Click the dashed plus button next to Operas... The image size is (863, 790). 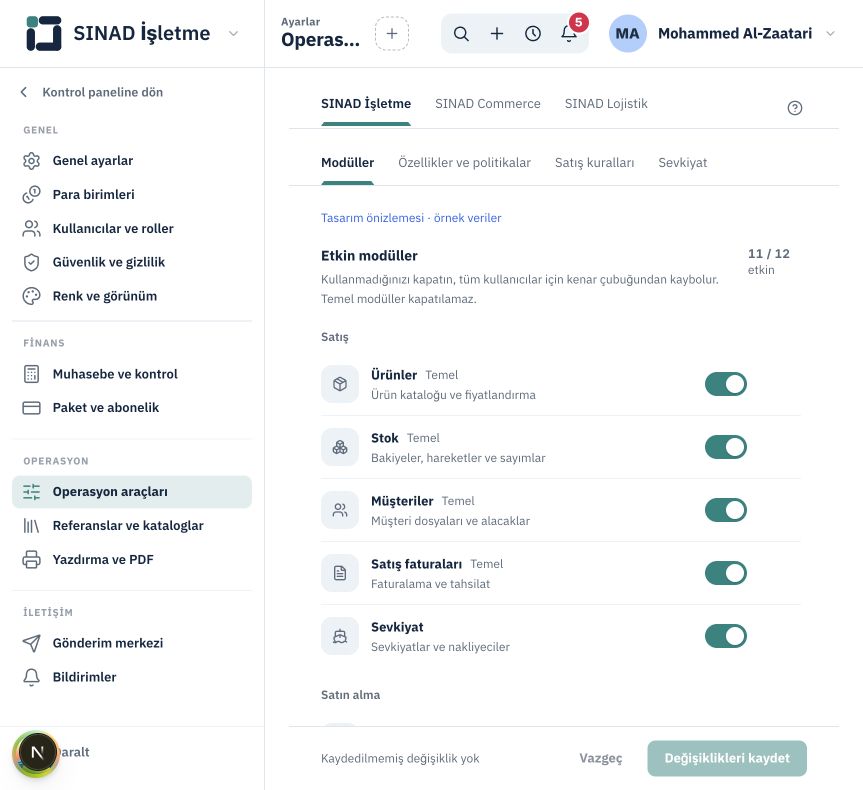(392, 34)
